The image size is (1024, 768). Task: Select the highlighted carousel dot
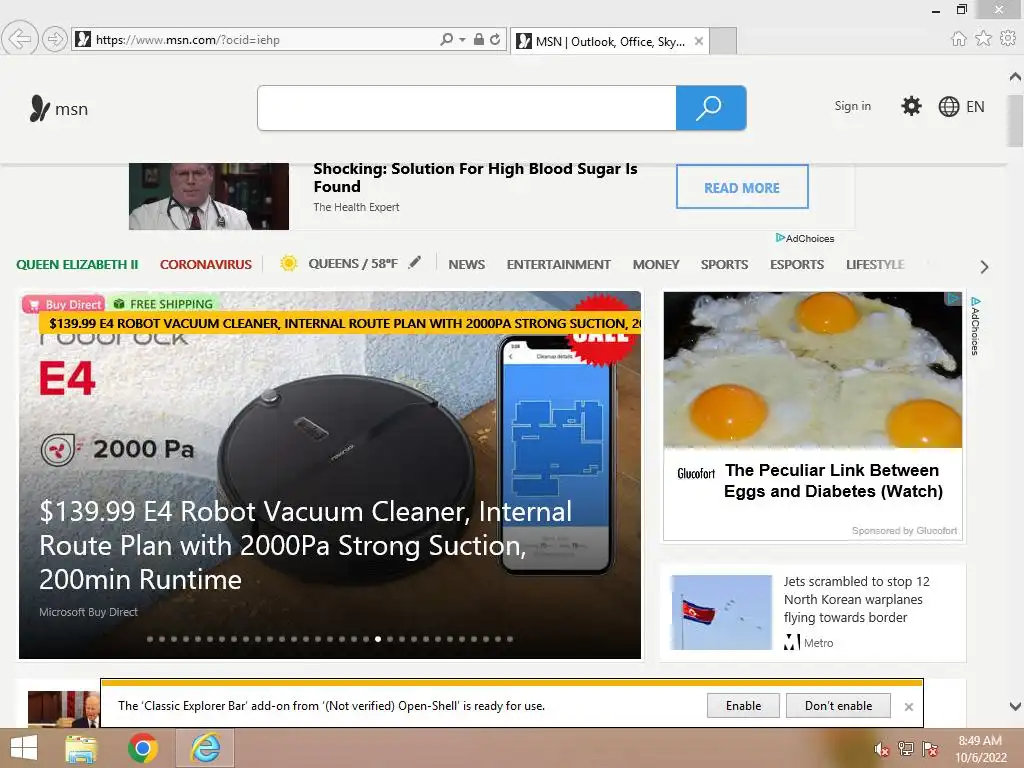(377, 639)
